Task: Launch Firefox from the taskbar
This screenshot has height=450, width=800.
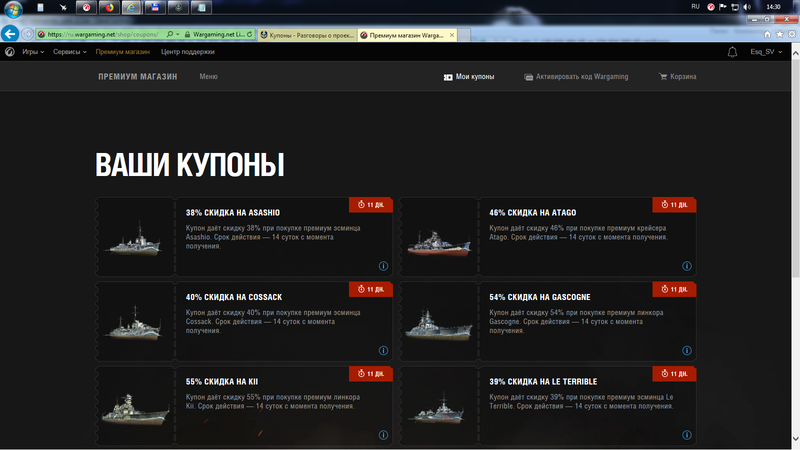Action: point(109,7)
